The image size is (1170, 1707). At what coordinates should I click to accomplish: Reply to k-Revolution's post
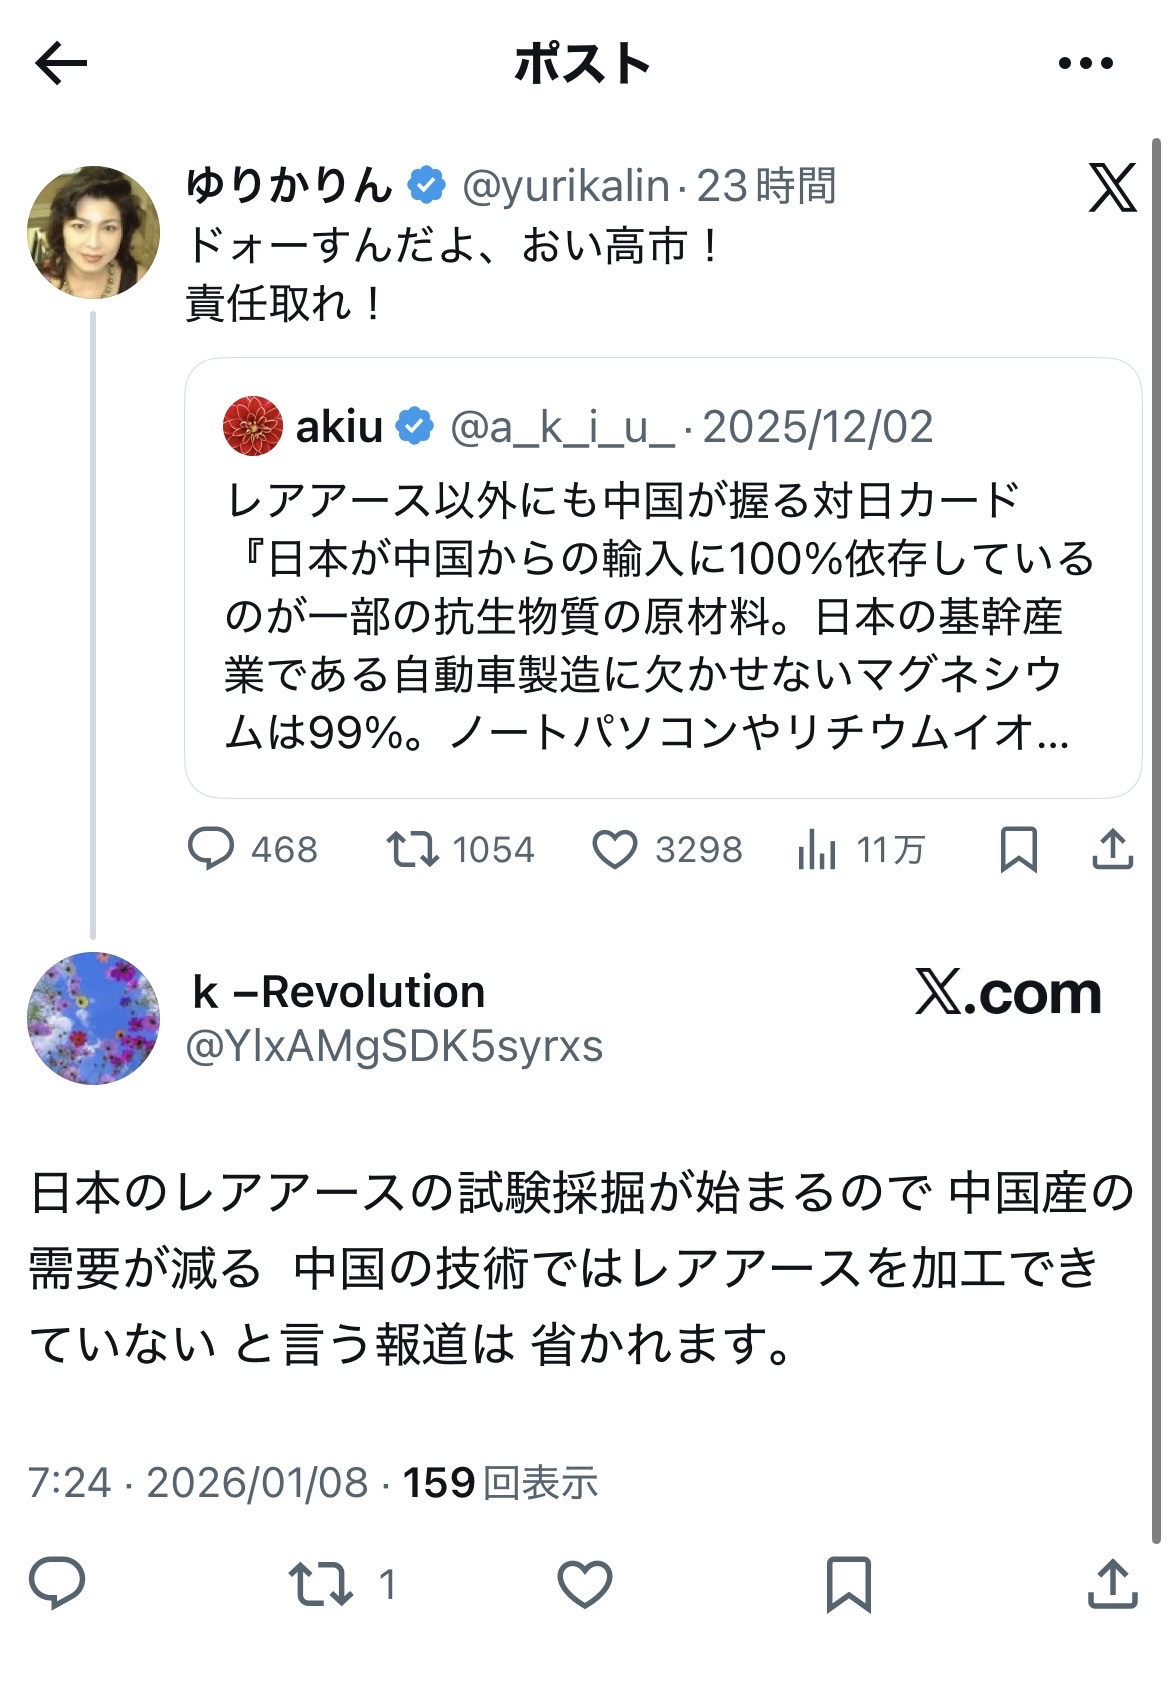coord(57,1583)
